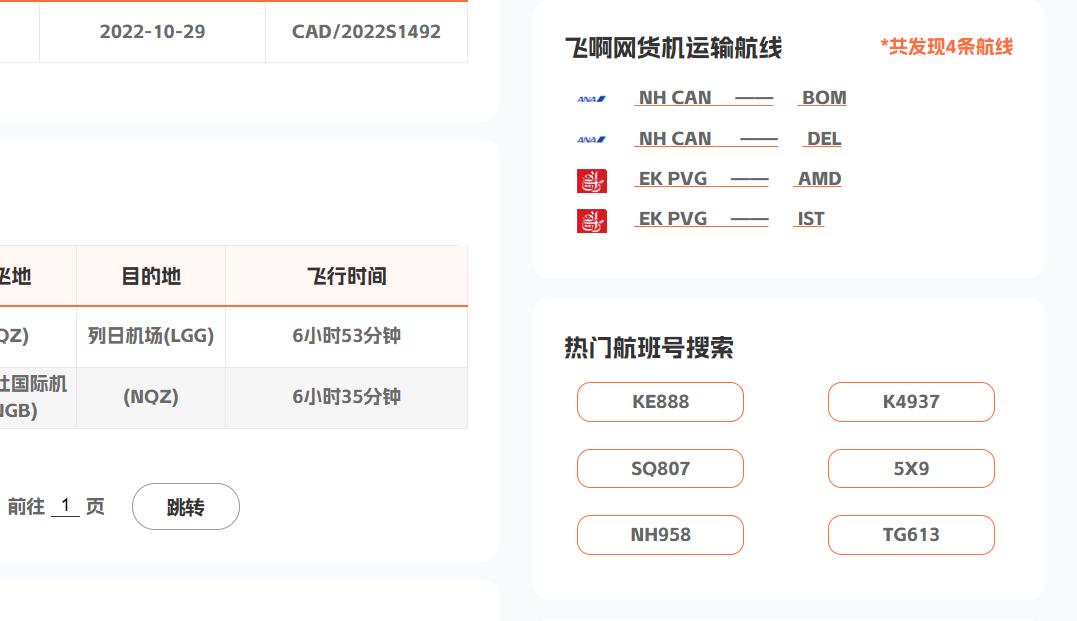Open the NH CAN to BOM route link
This screenshot has height=621, width=1077.
point(740,98)
